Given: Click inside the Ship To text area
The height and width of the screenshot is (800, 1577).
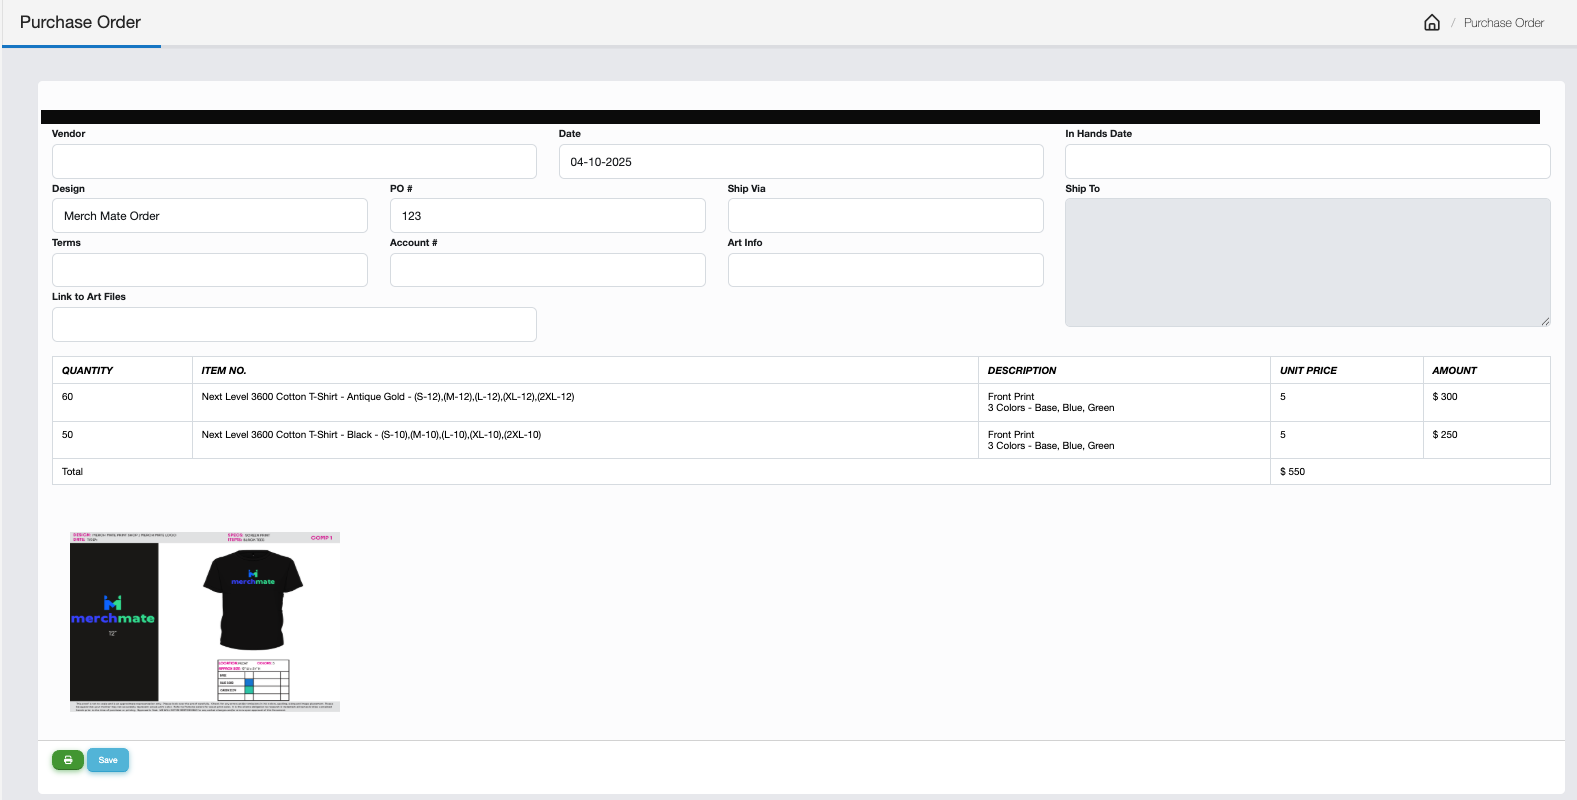Looking at the screenshot, I should pos(1307,262).
